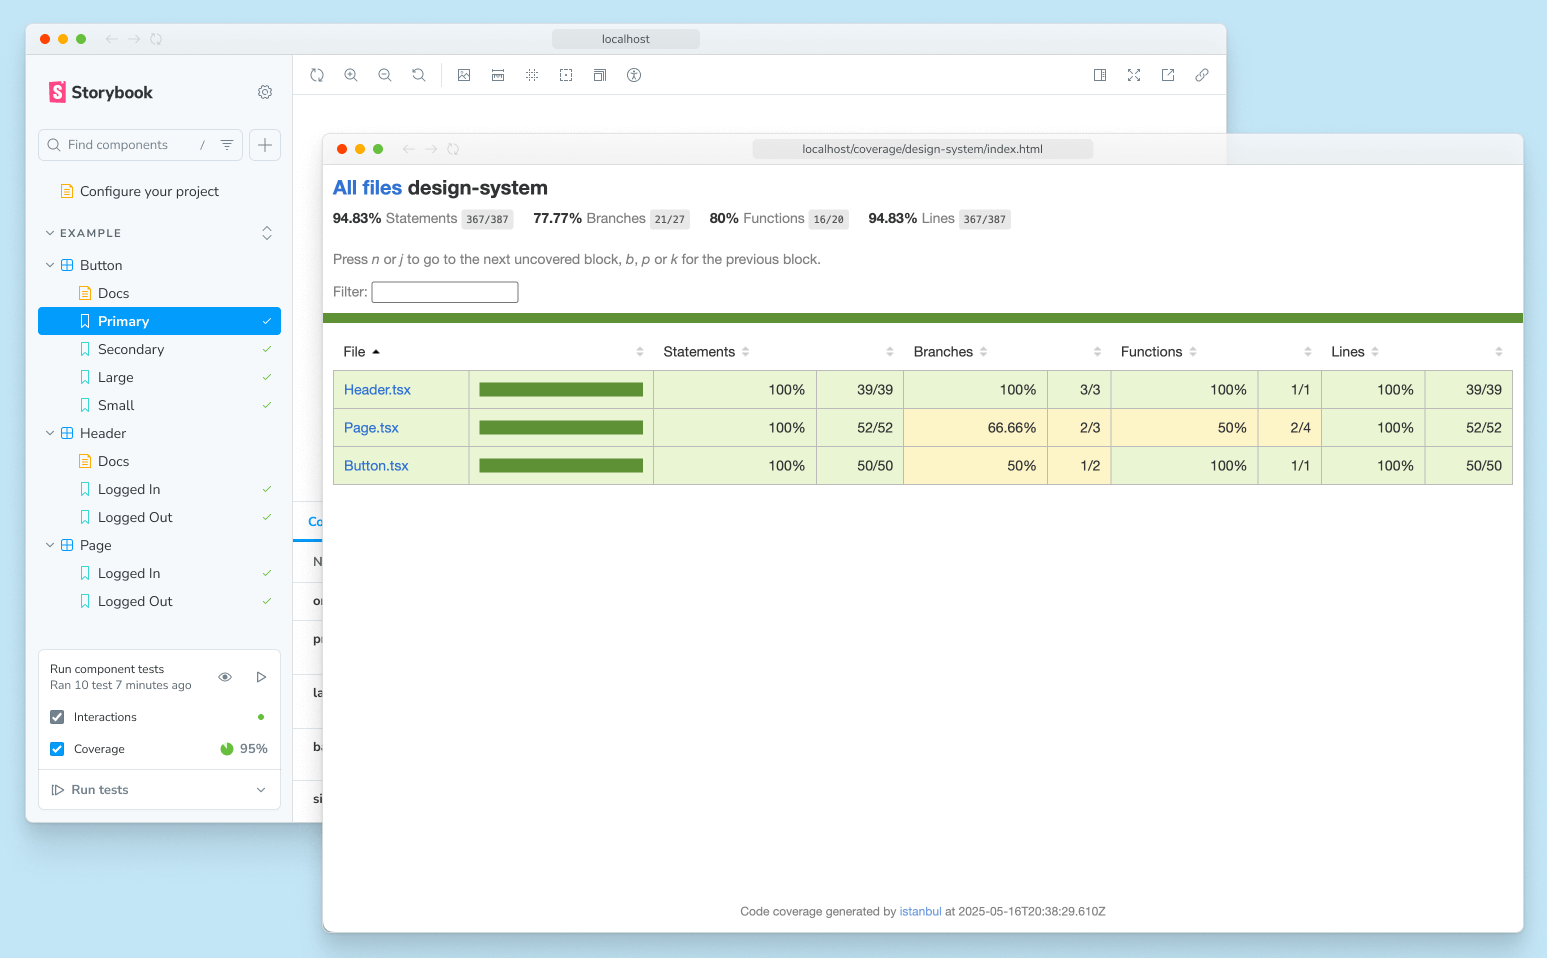Collapse the Button component tree
Viewport: 1547px width, 958px height.
(49, 264)
